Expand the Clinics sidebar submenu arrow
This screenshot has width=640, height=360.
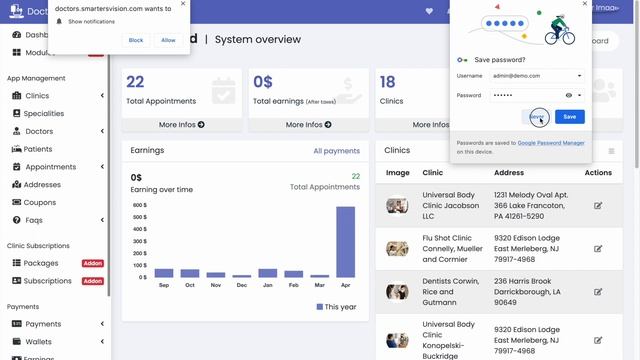coord(102,96)
